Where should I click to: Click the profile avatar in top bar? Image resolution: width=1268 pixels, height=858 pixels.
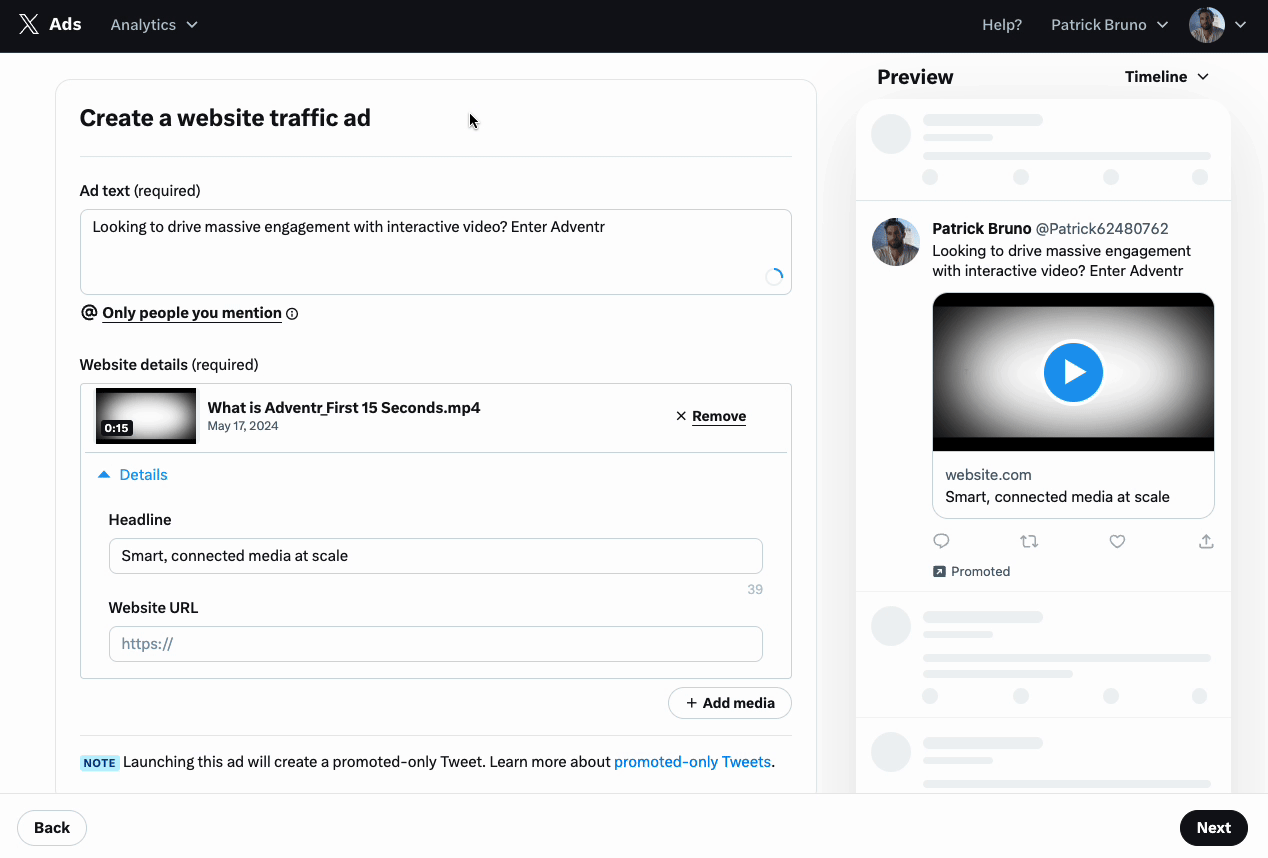click(x=1207, y=25)
